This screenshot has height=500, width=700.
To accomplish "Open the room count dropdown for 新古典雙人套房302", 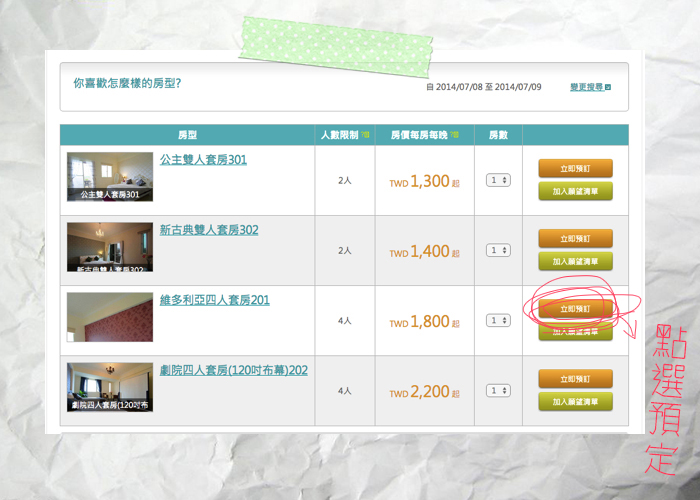I will coord(498,250).
